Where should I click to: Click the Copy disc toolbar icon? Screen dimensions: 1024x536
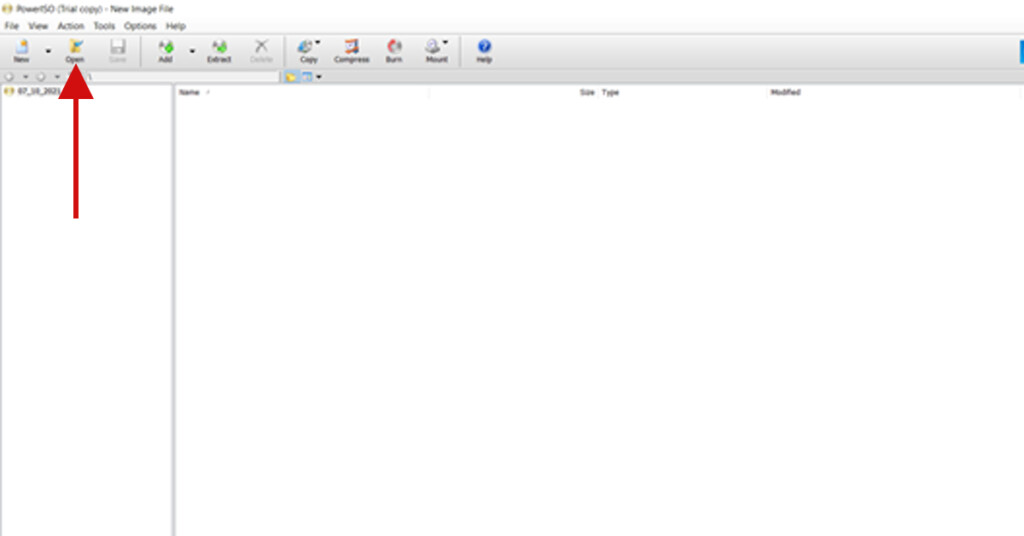pos(308,50)
